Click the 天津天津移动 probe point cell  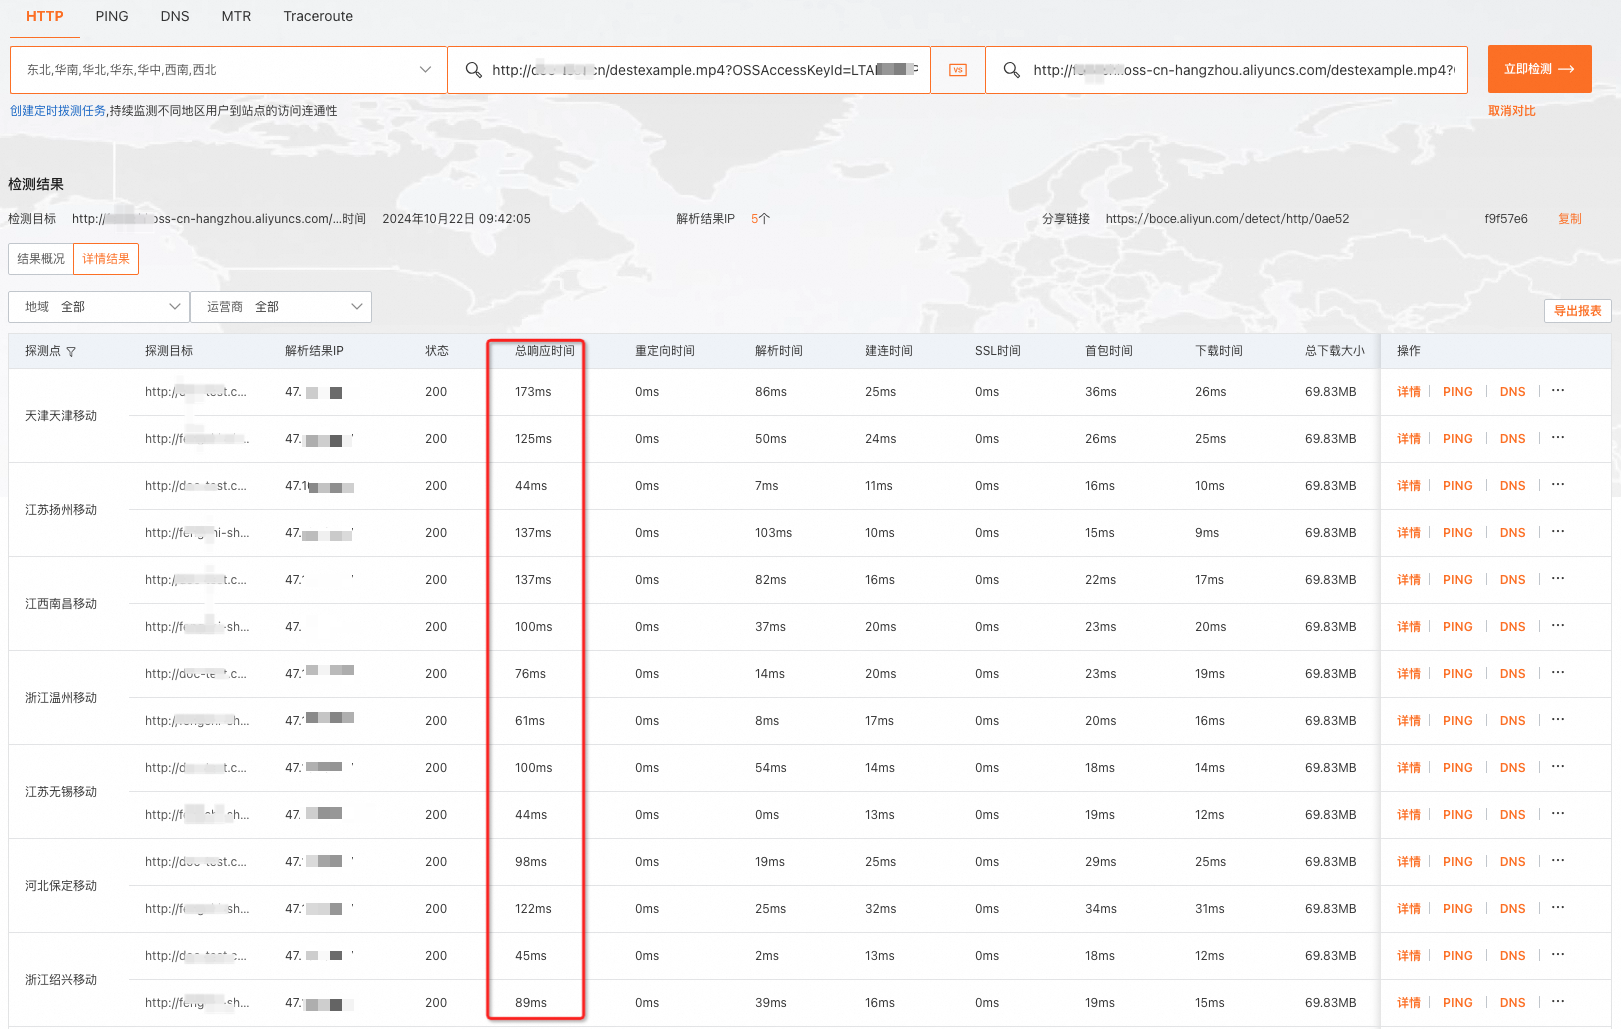pyautogui.click(x=61, y=416)
